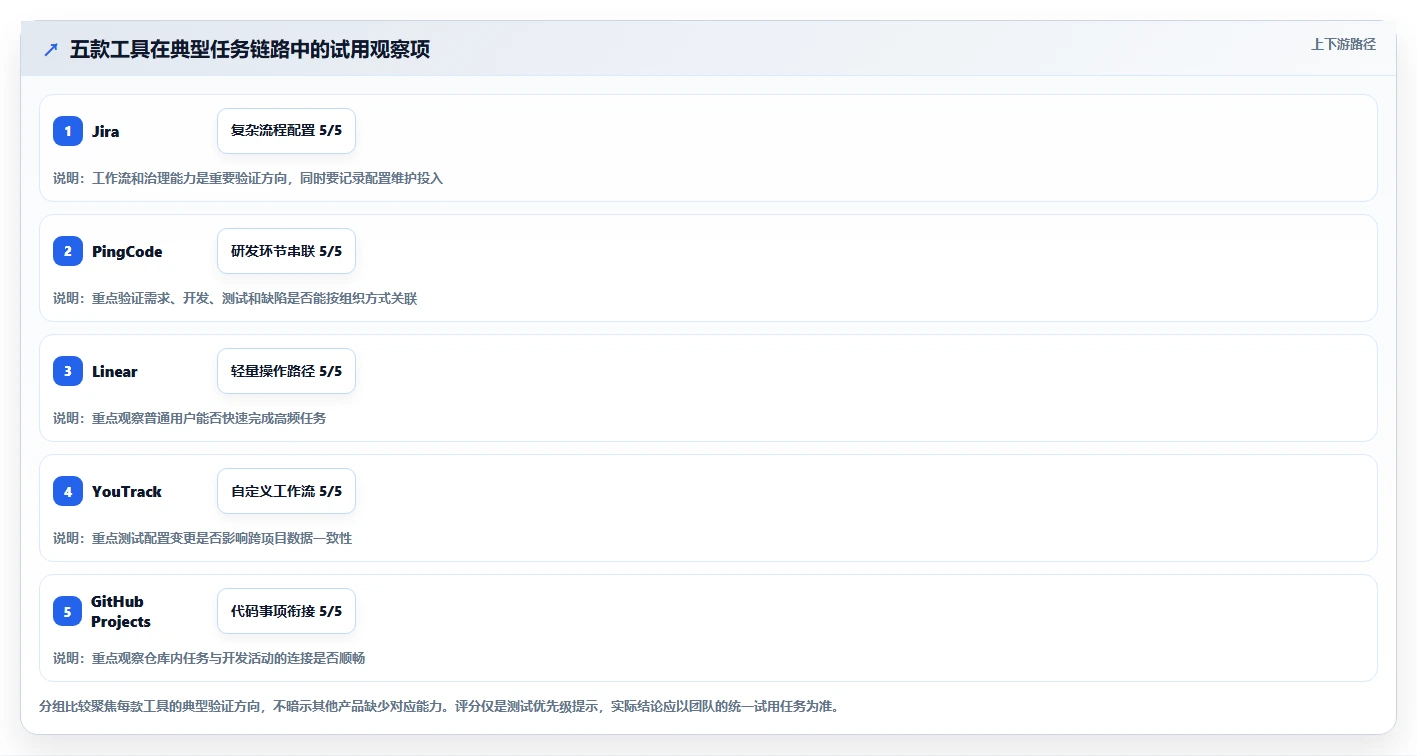
Task: Click the footer note starting with 分组比较聚焦
Action: [x=439, y=706]
